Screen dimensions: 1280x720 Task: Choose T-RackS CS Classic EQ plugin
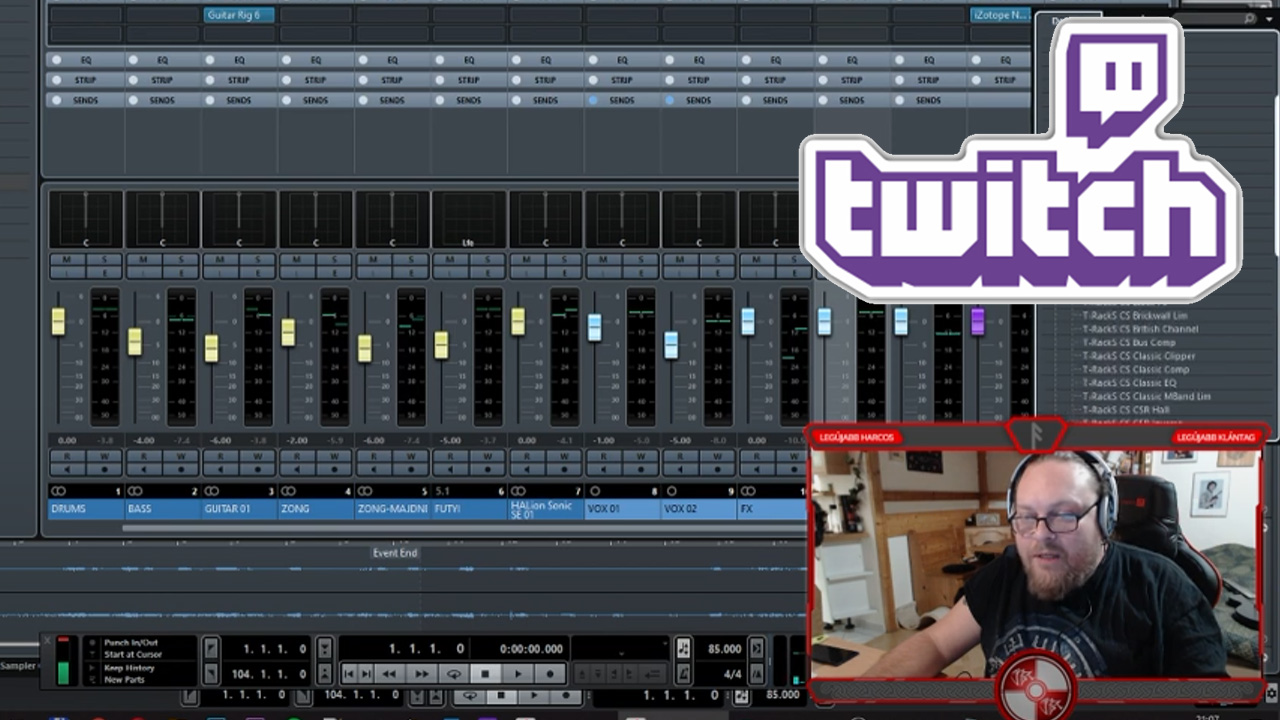(1129, 383)
